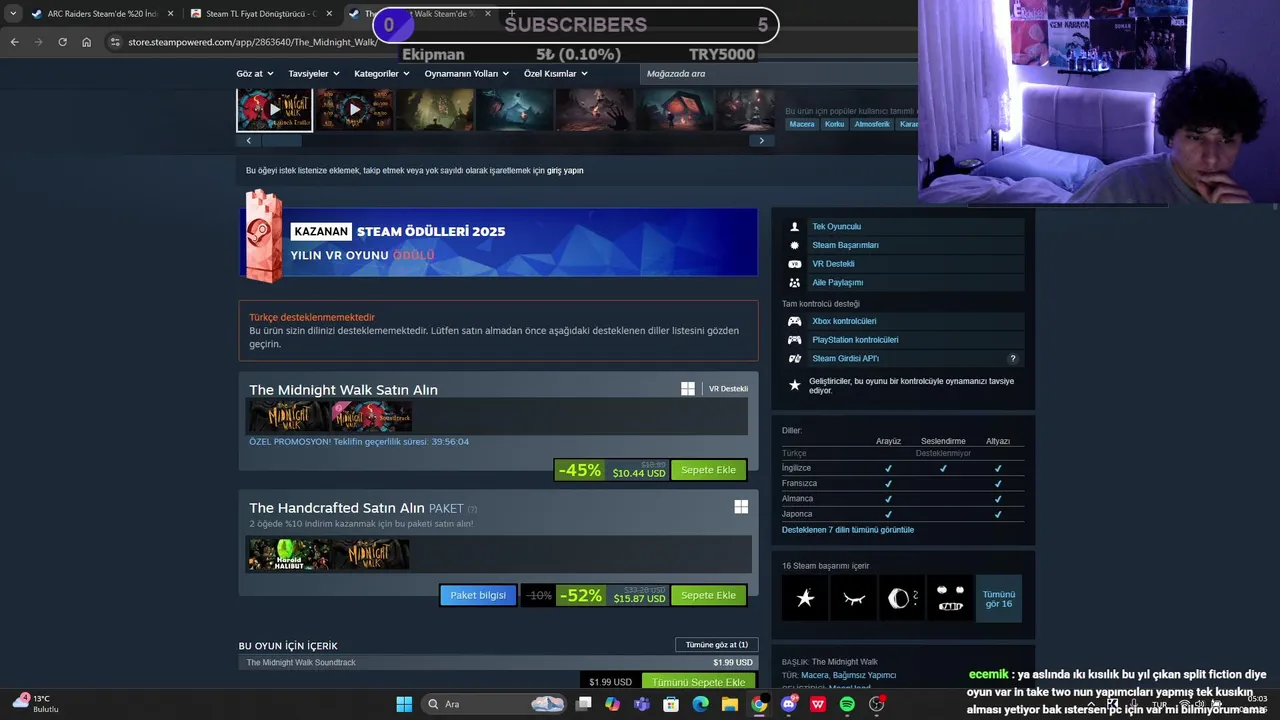Open the tab search chevron at the top left

pos(13,14)
